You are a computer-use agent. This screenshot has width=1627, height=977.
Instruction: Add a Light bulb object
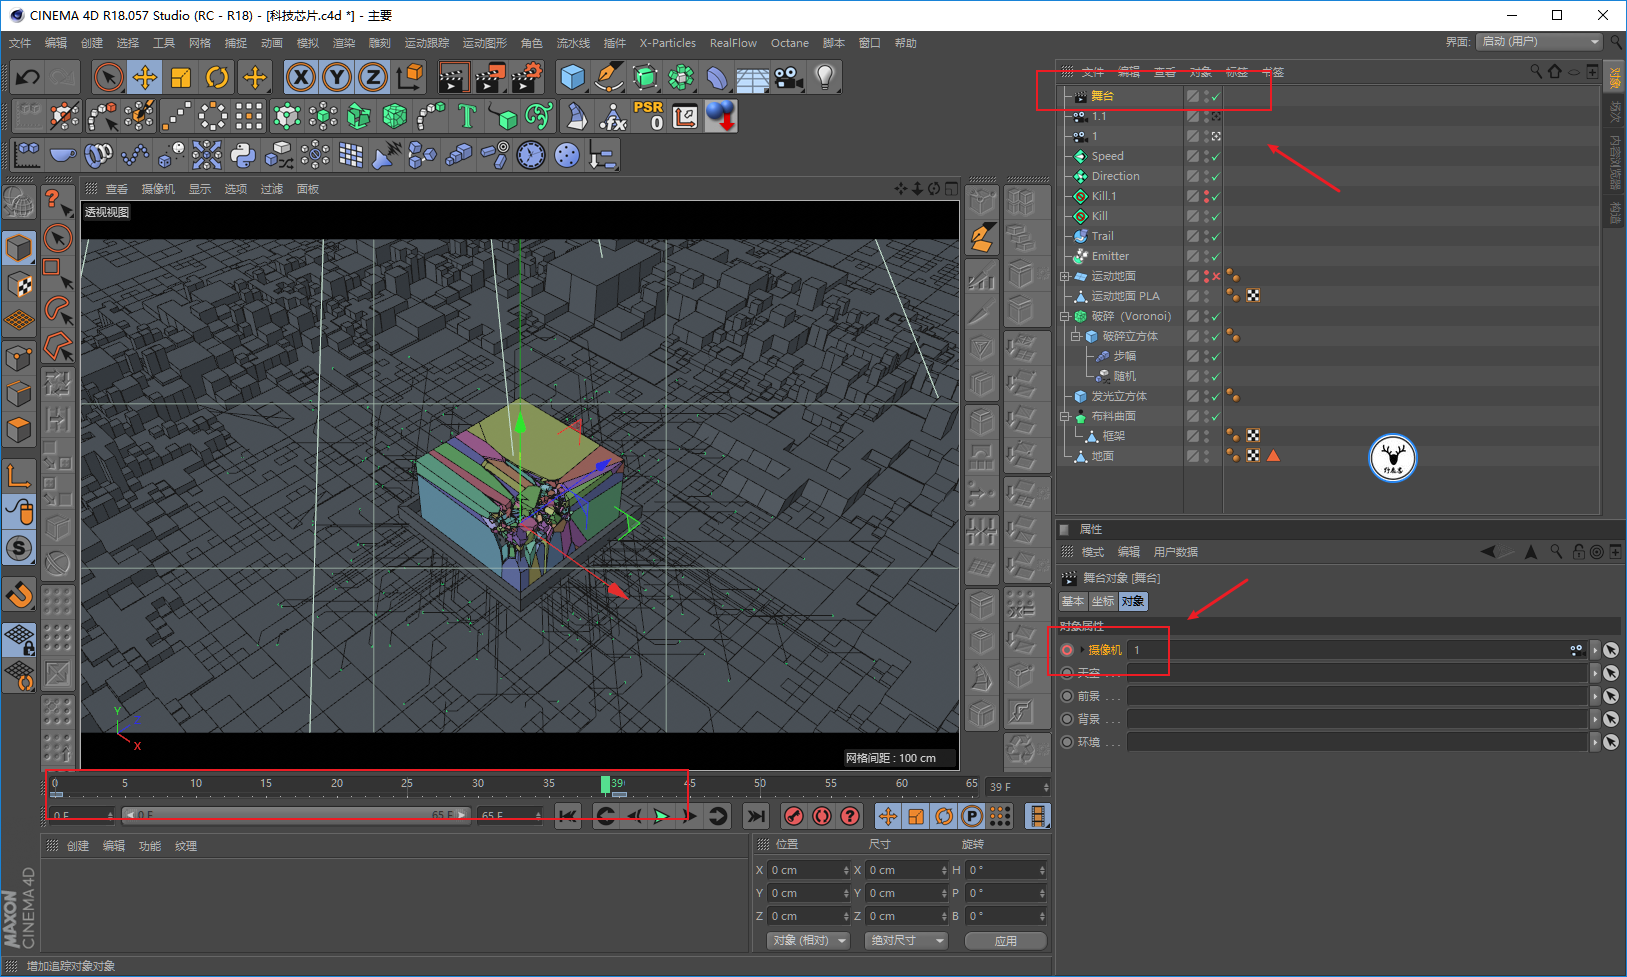tap(824, 77)
